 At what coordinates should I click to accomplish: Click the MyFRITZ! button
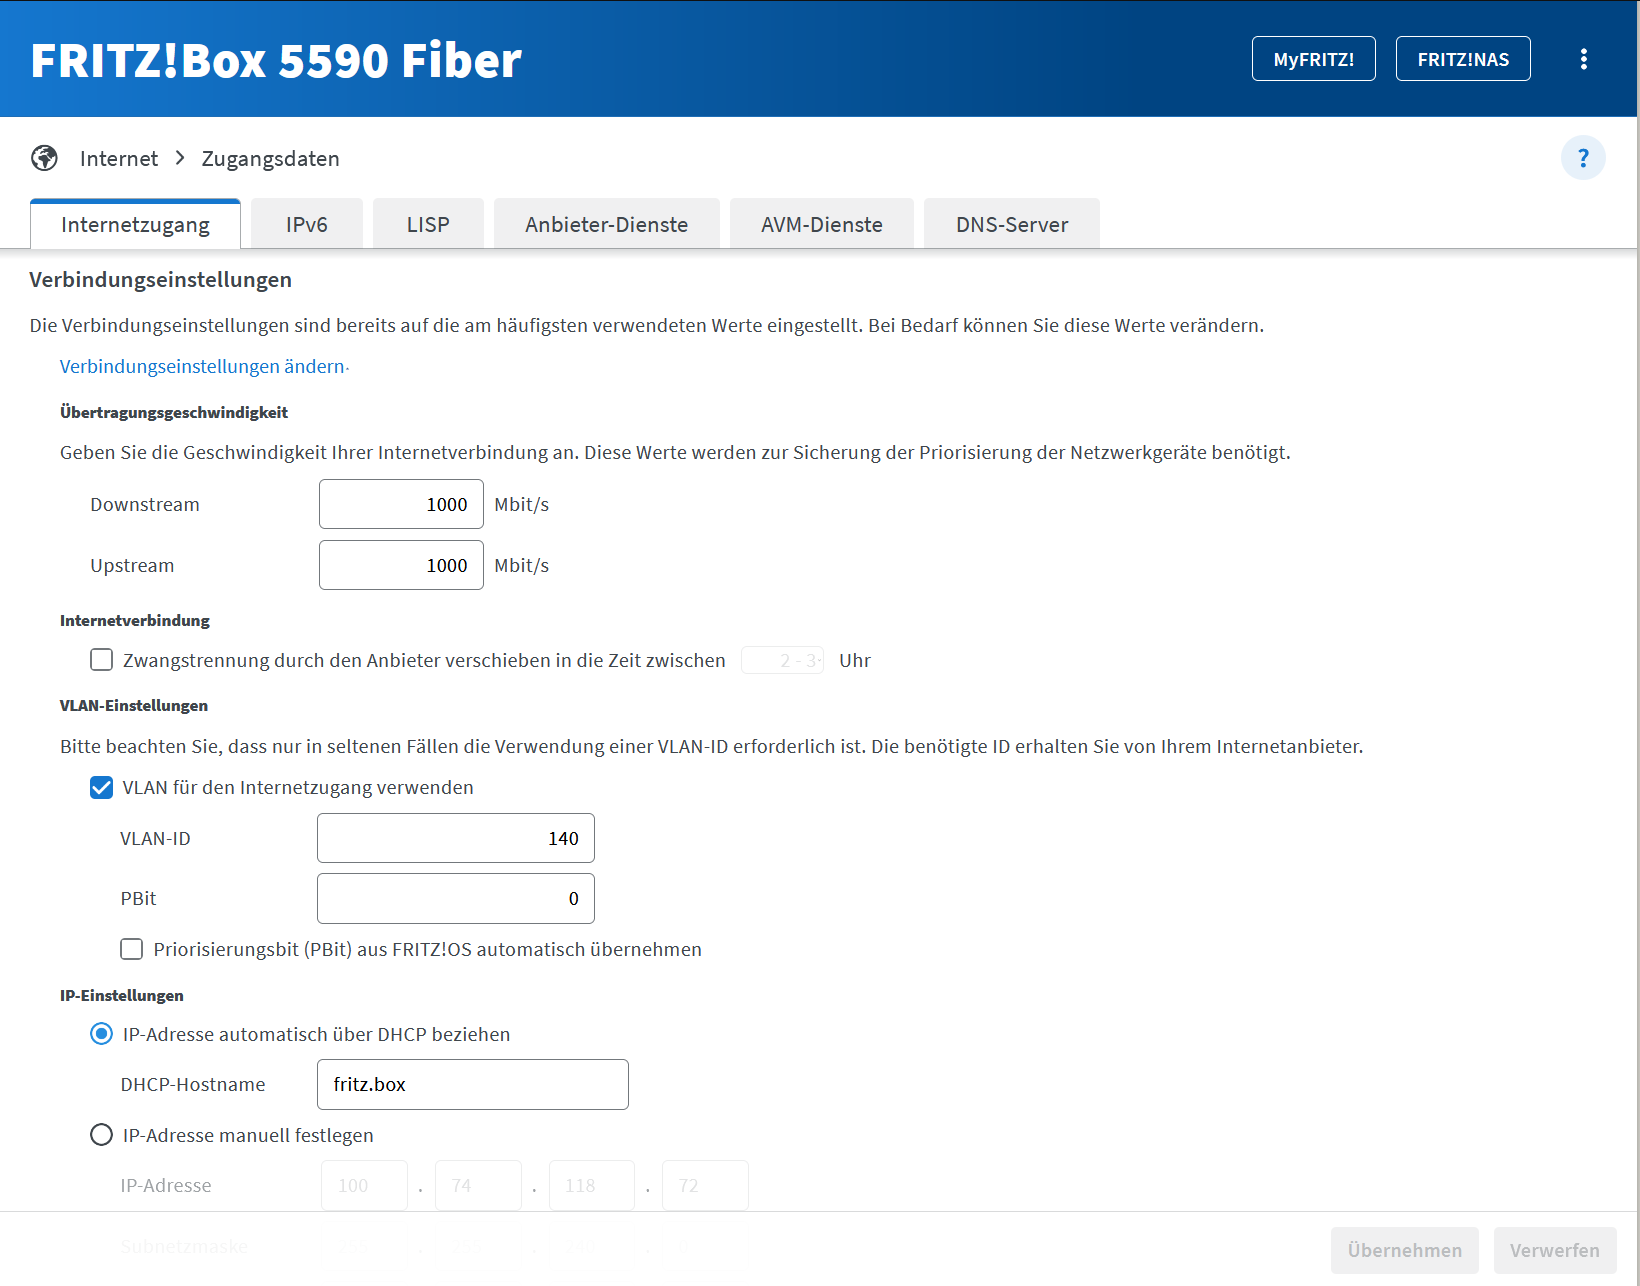coord(1314,59)
